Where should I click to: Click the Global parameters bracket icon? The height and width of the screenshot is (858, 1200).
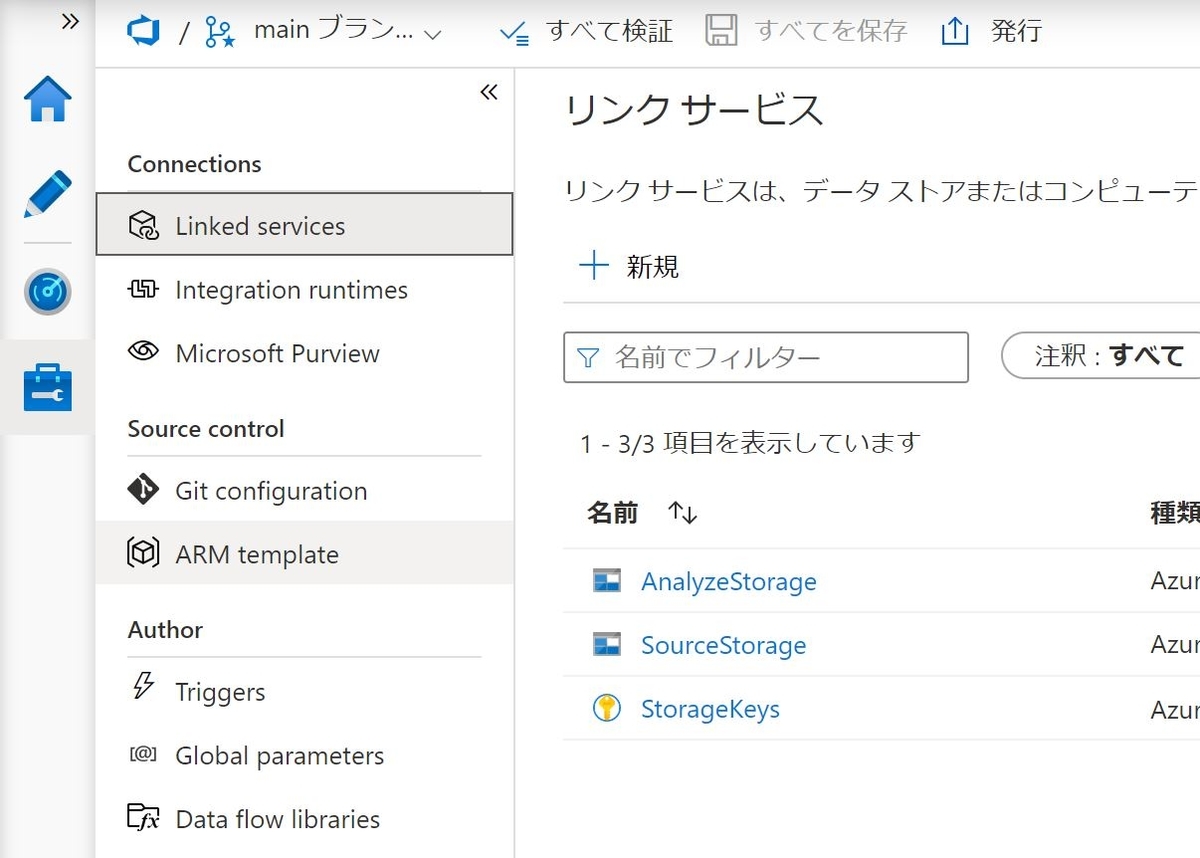point(144,755)
